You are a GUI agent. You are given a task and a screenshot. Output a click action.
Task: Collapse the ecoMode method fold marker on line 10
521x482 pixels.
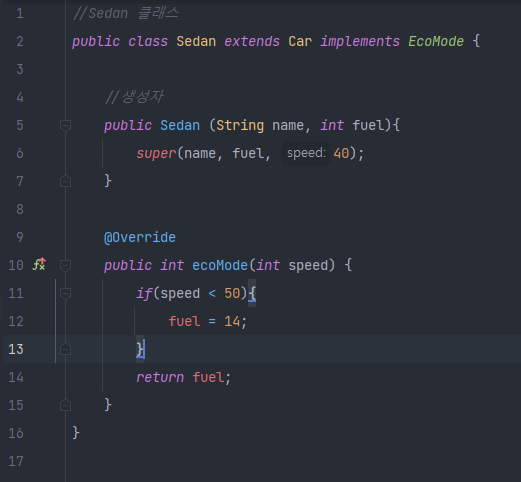pyautogui.click(x=65, y=265)
